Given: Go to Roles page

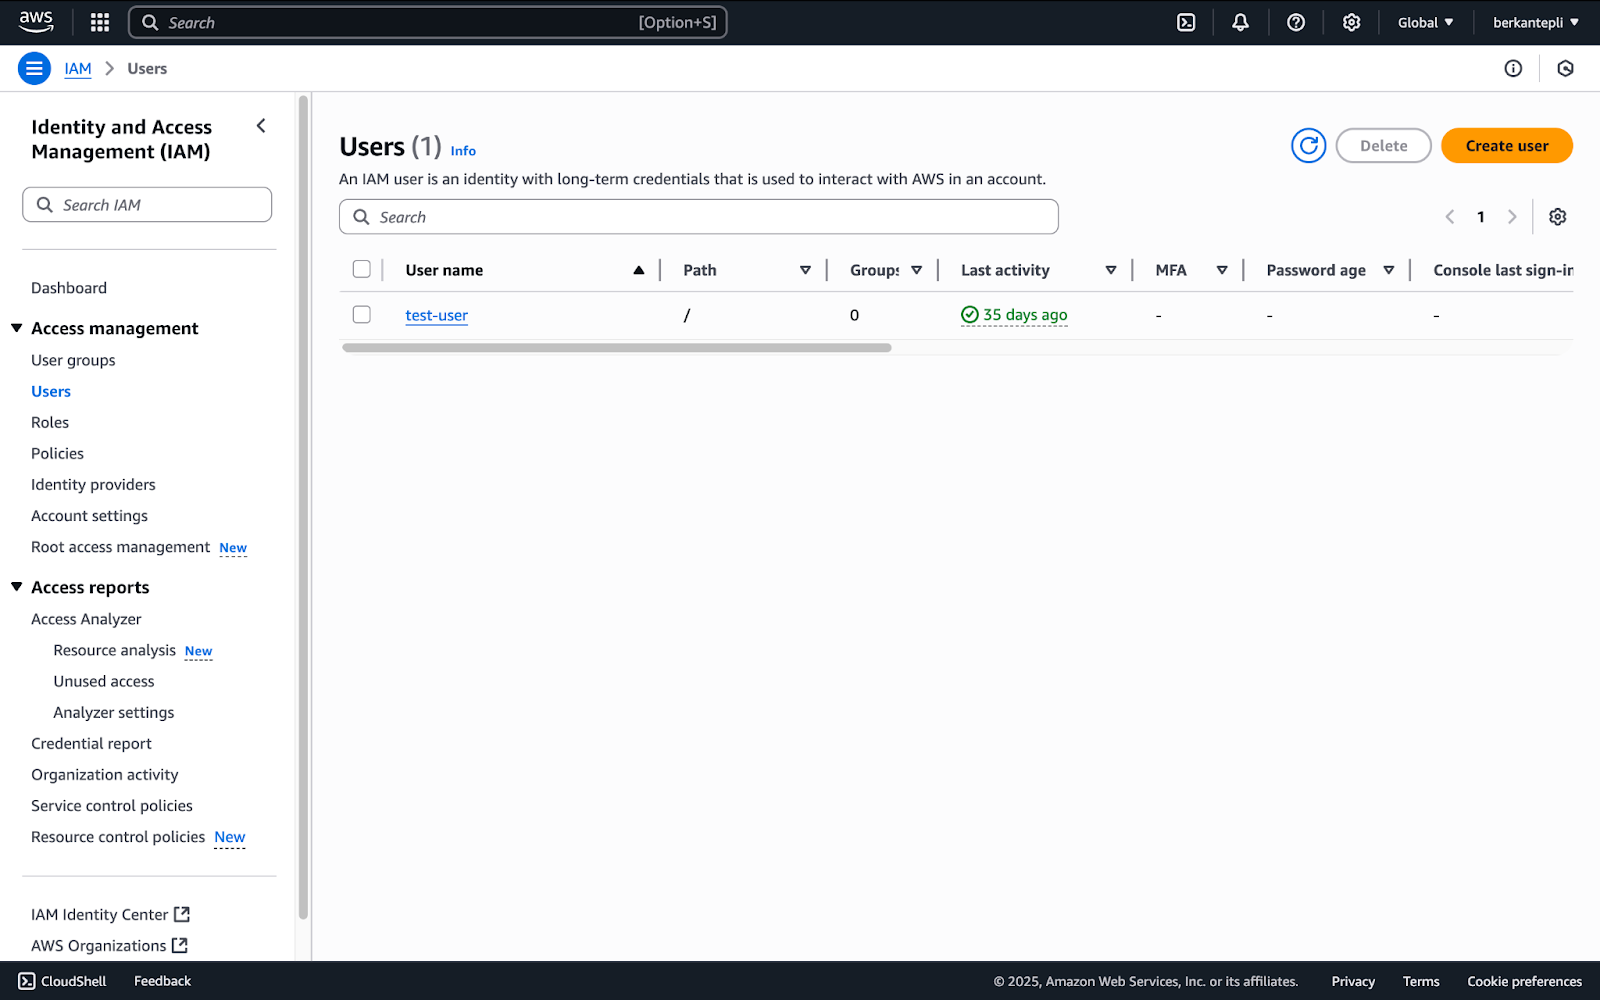Looking at the screenshot, I should (50, 422).
